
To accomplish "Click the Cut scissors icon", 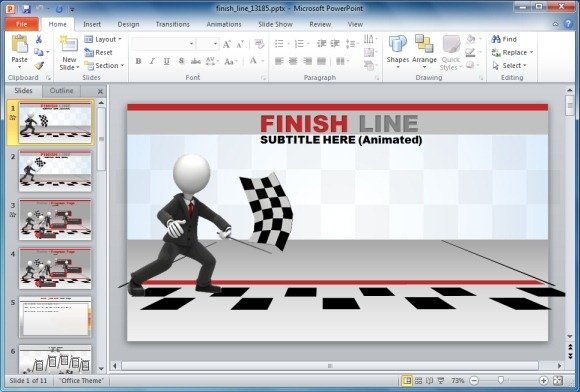I will click(39, 39).
